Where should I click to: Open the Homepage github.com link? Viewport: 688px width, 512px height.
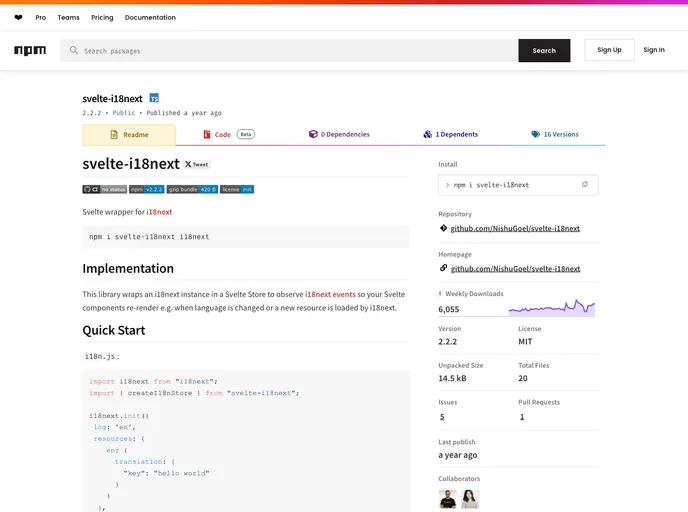[x=515, y=269]
